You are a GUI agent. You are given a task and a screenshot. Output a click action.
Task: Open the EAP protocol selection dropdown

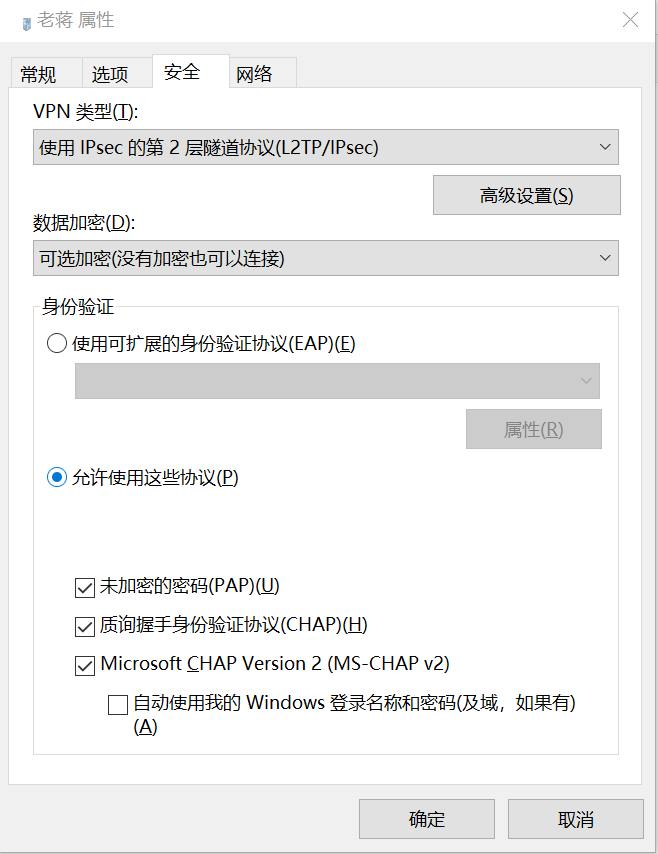click(x=585, y=381)
